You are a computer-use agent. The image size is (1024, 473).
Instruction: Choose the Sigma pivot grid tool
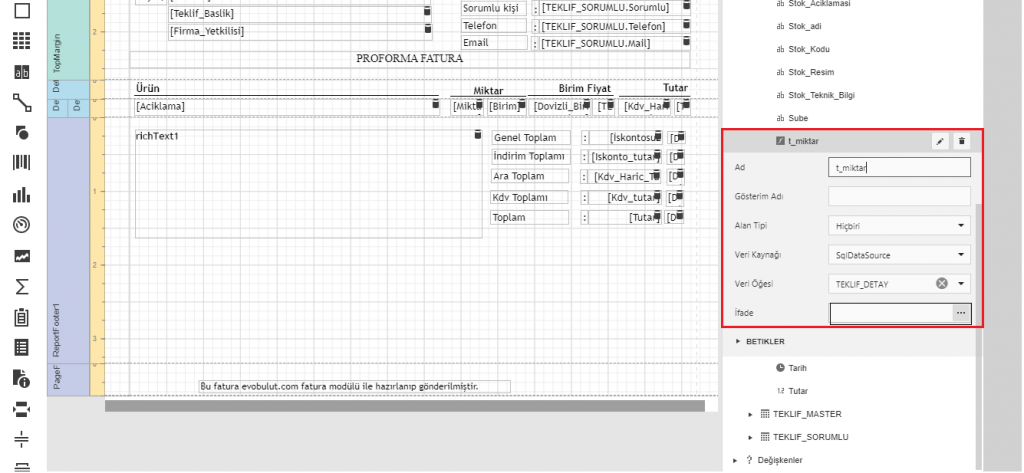click(x=20, y=287)
